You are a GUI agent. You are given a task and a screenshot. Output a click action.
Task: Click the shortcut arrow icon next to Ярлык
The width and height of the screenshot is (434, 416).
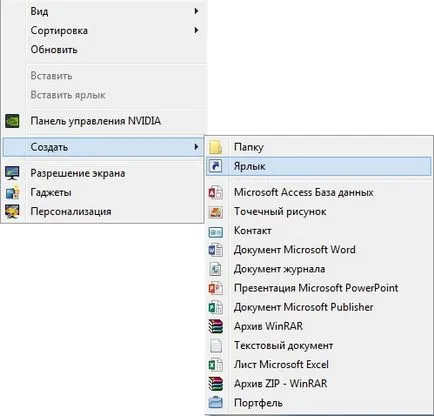pos(216,166)
